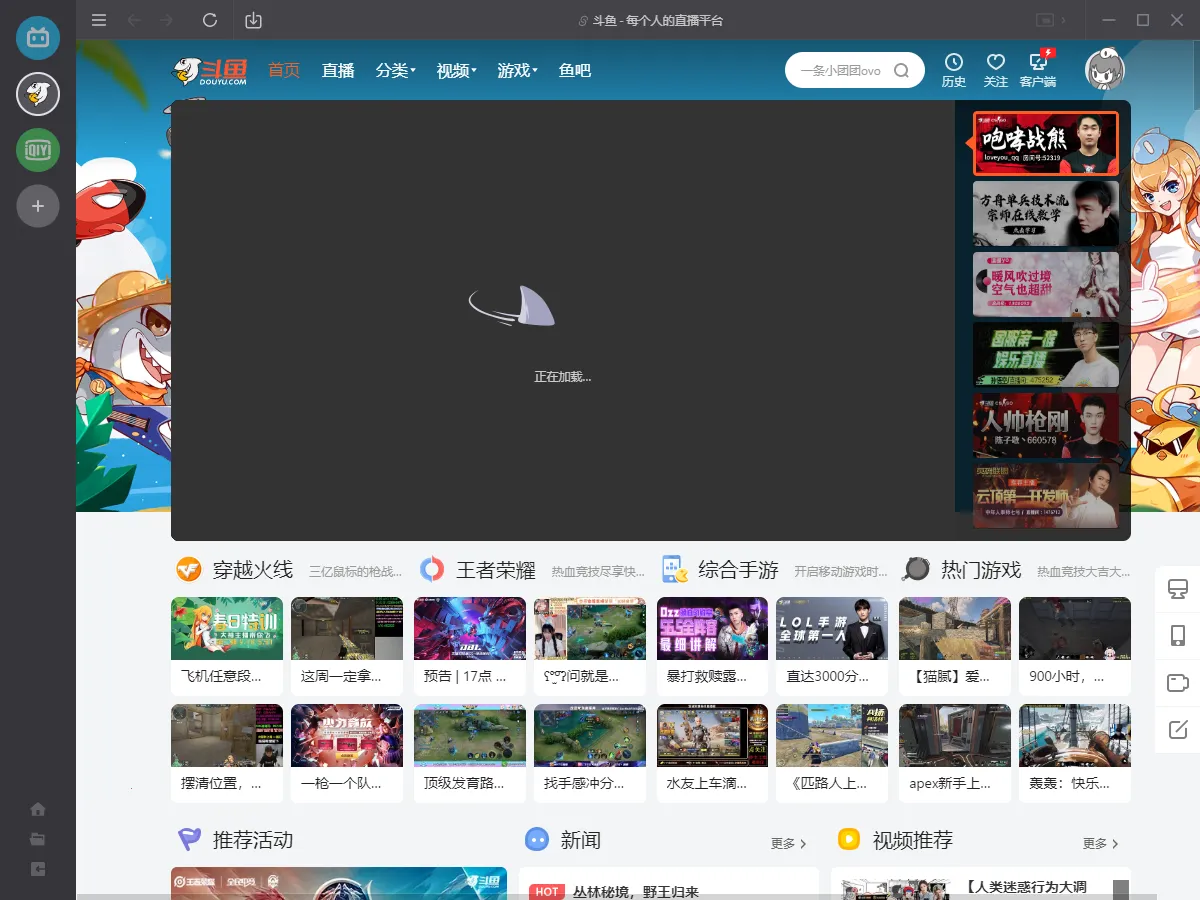Image resolution: width=1200 pixels, height=900 pixels.
Task: Click the plus icon in the left dock
Action: (37, 206)
